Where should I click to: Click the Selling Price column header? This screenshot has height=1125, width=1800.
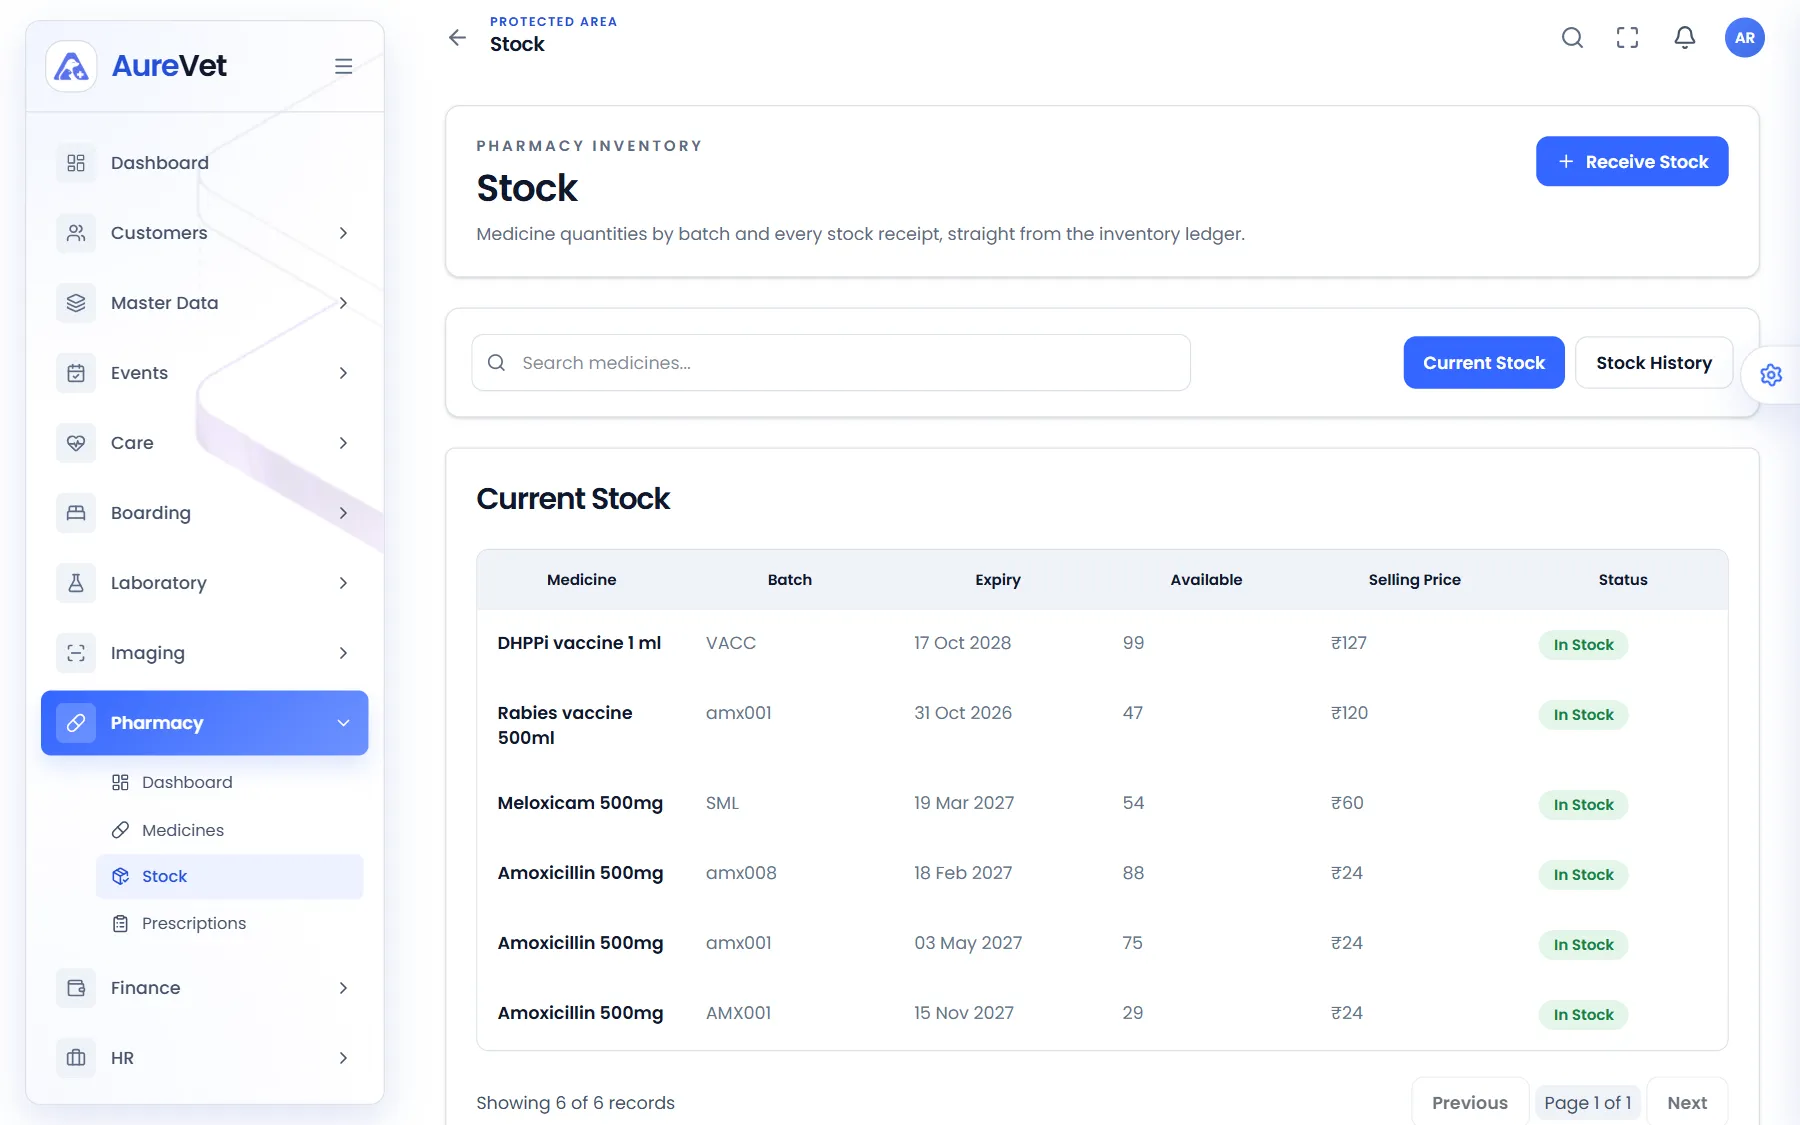tap(1414, 580)
